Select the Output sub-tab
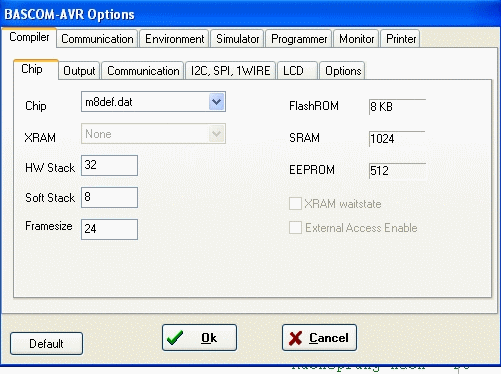 79,71
